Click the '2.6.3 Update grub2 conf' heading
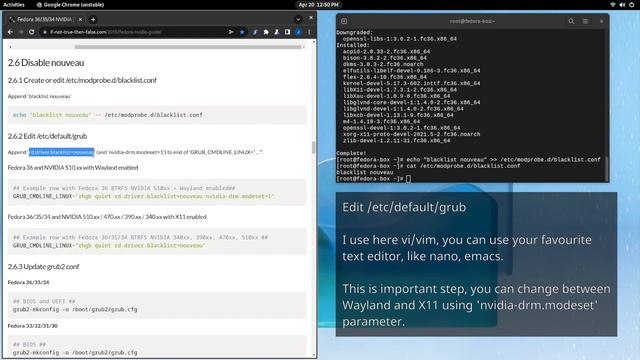This screenshot has height=360, width=640. click(43, 267)
